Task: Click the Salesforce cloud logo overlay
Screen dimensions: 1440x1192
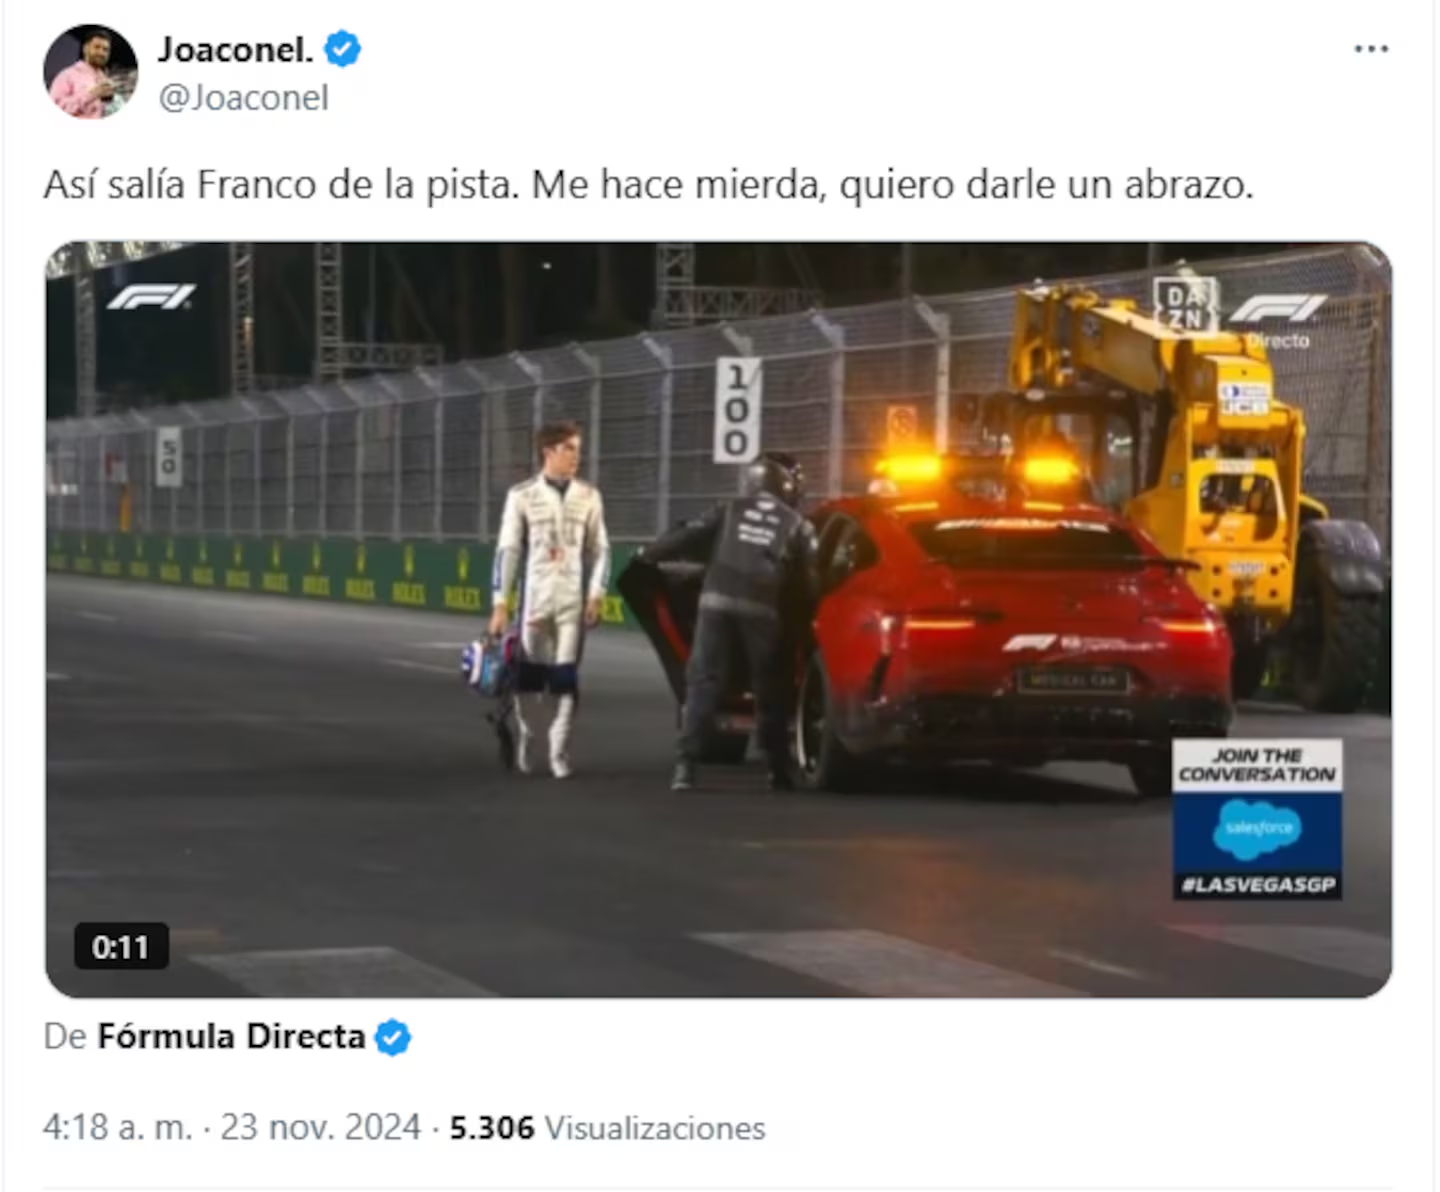Action: pos(1257,829)
